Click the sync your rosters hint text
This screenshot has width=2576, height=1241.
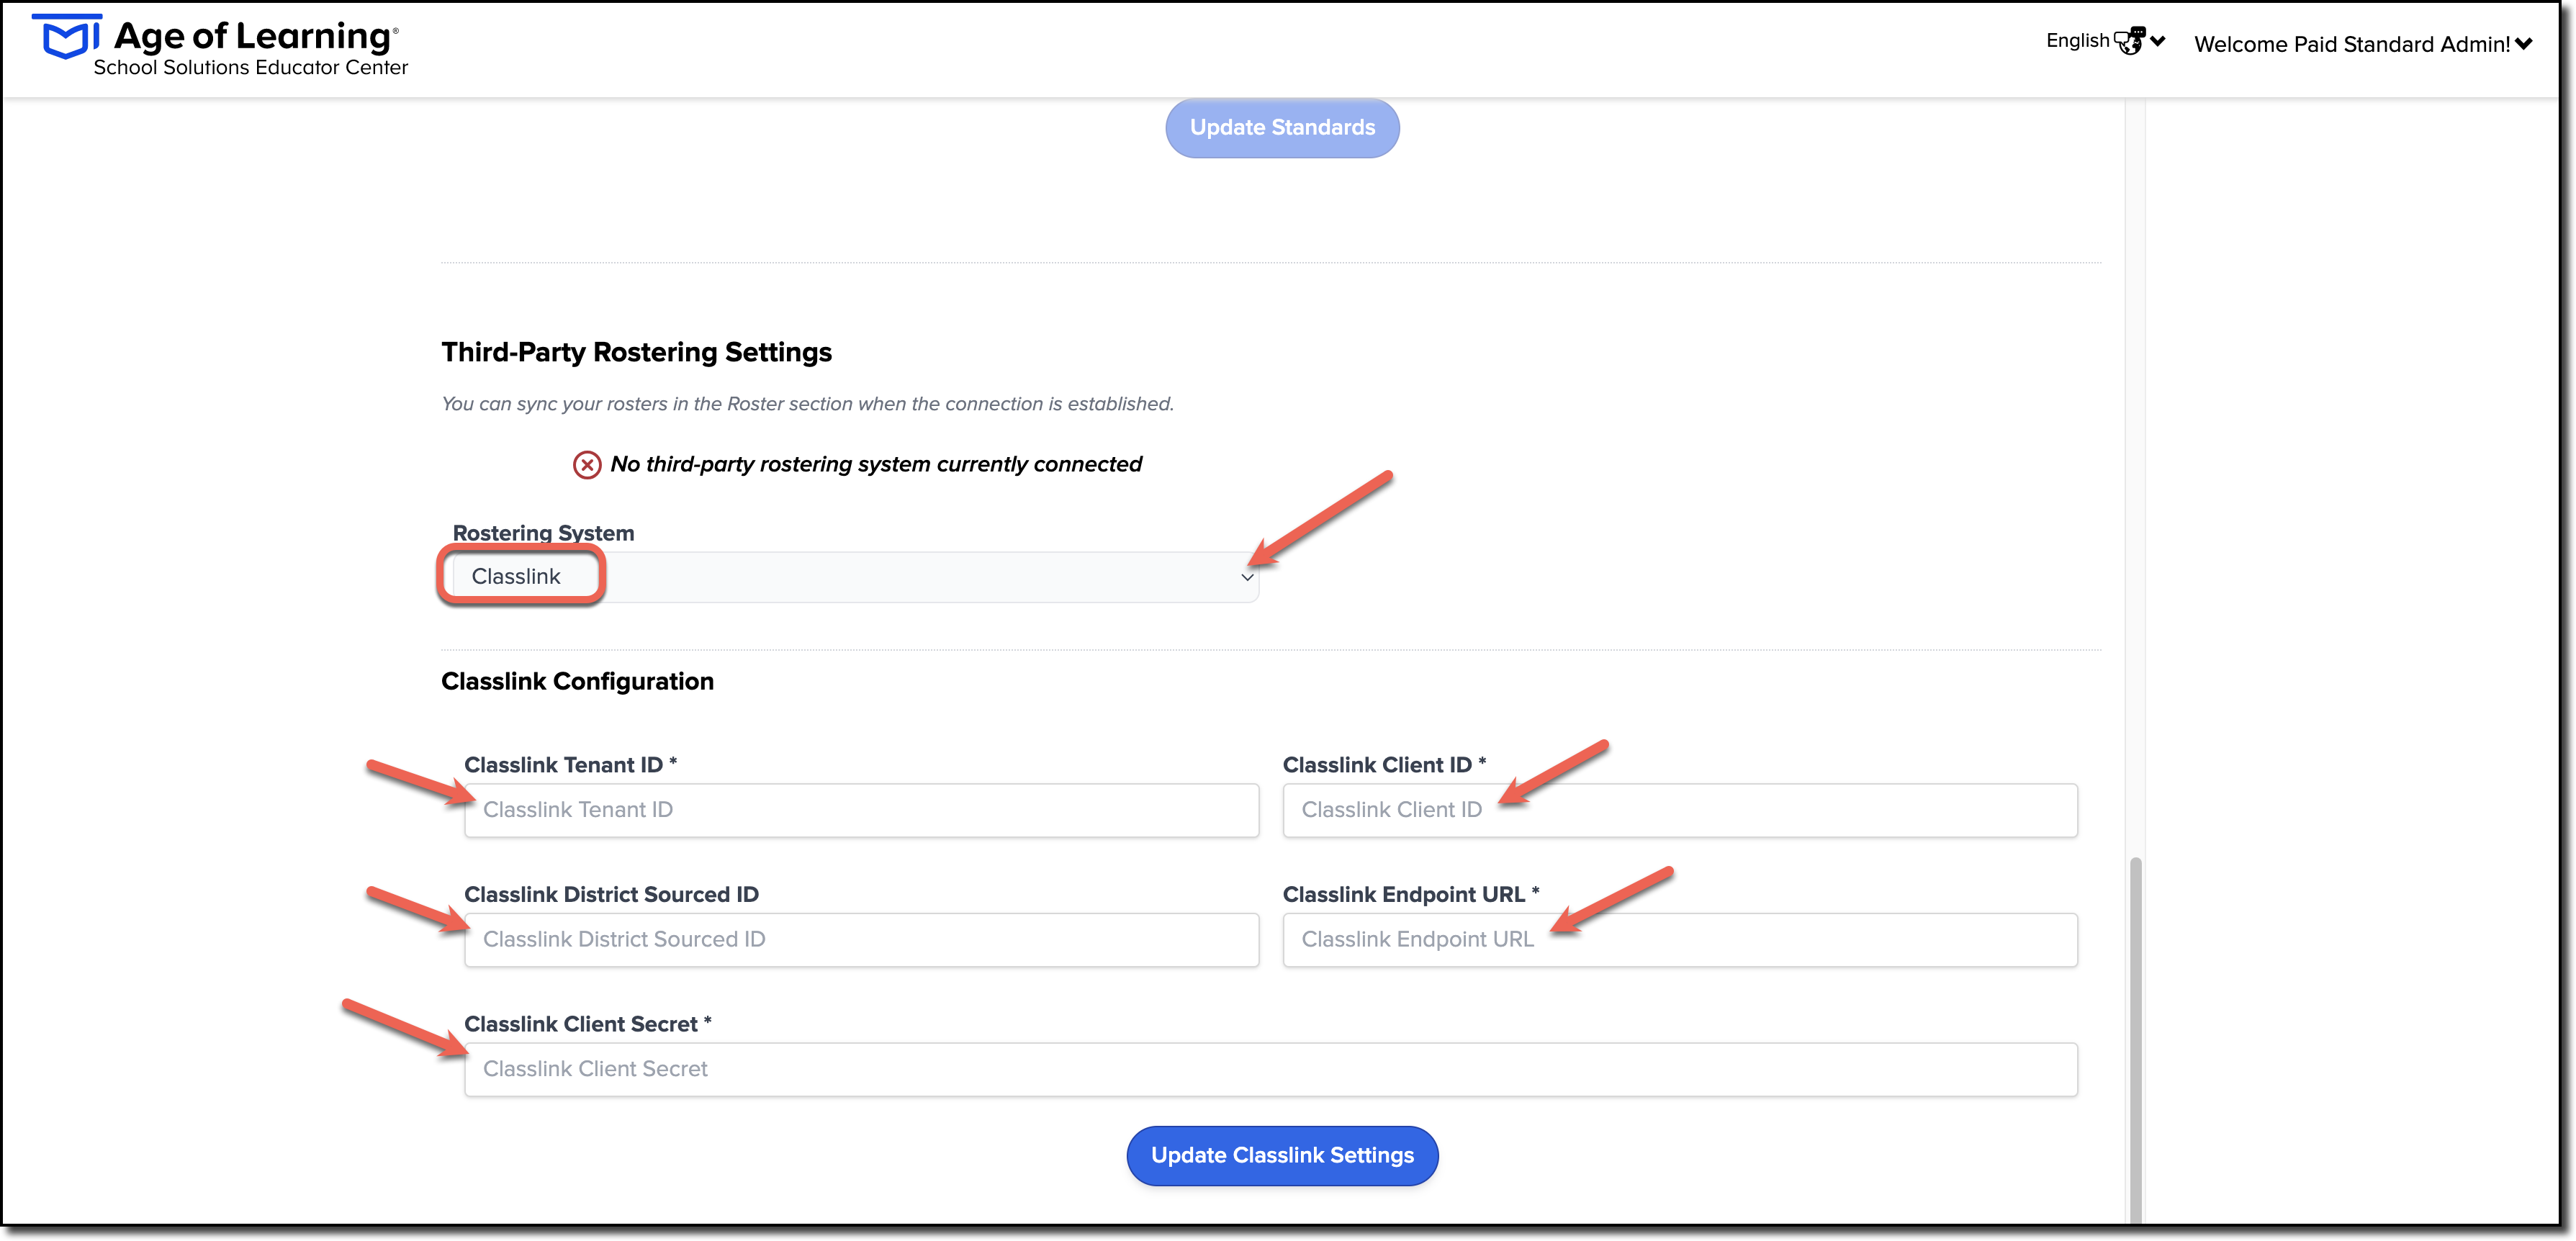pyautogui.click(x=808, y=404)
